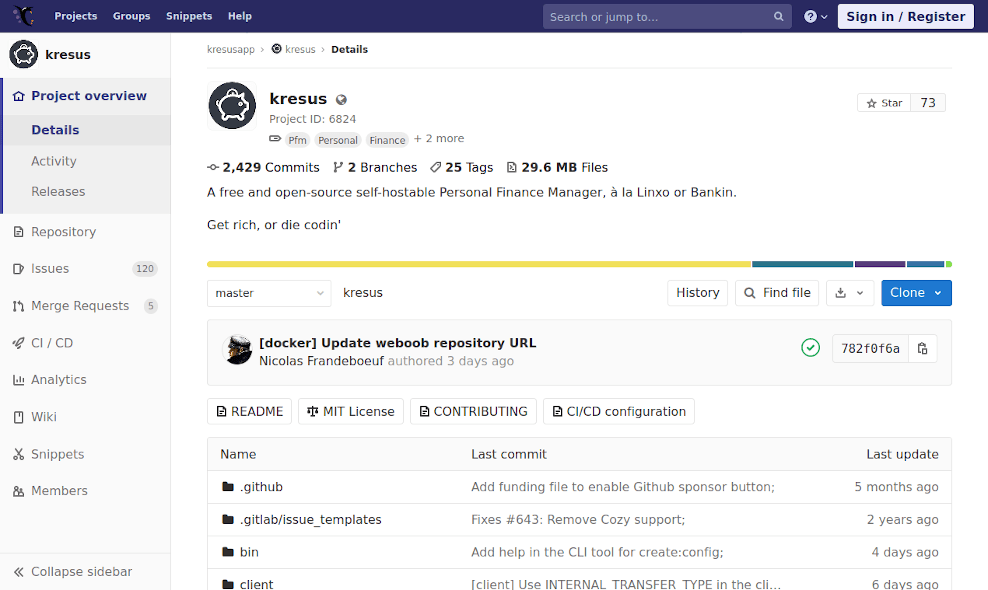
Task: Click the copy commit SHA icon
Action: 922,348
